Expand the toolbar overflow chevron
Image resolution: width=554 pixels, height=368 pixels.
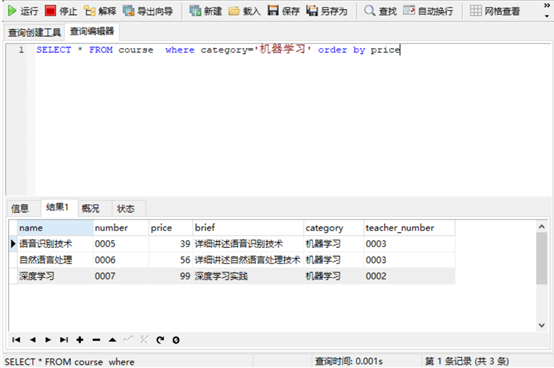pyautogui.click(x=547, y=6)
